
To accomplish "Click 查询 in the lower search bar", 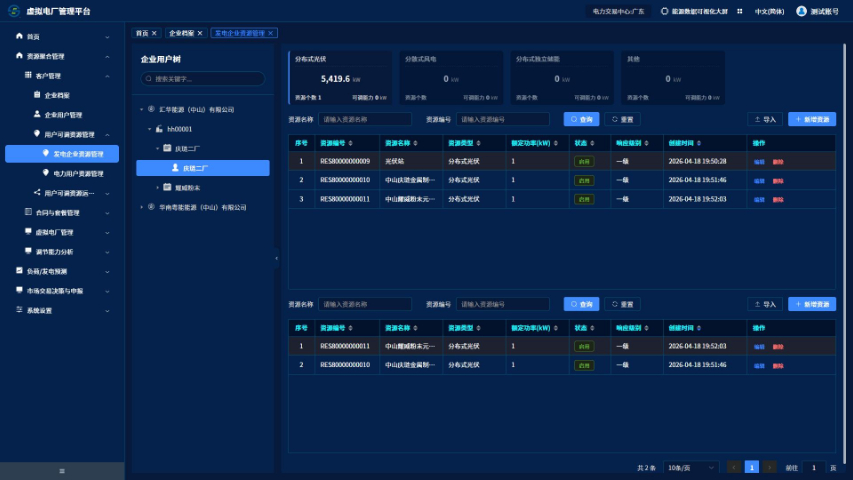I will [x=582, y=304].
